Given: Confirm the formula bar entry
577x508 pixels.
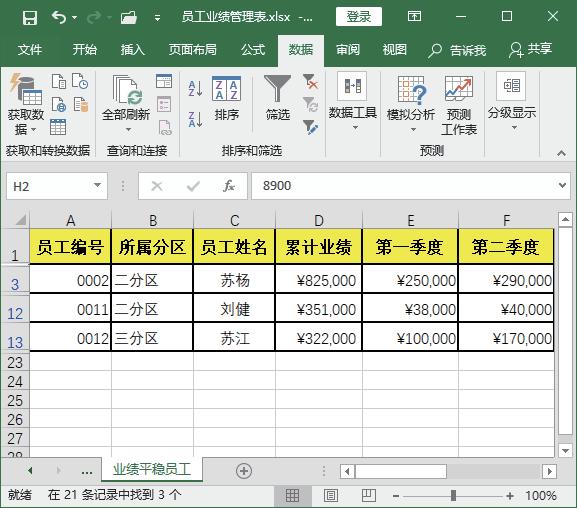Looking at the screenshot, I should [193, 186].
